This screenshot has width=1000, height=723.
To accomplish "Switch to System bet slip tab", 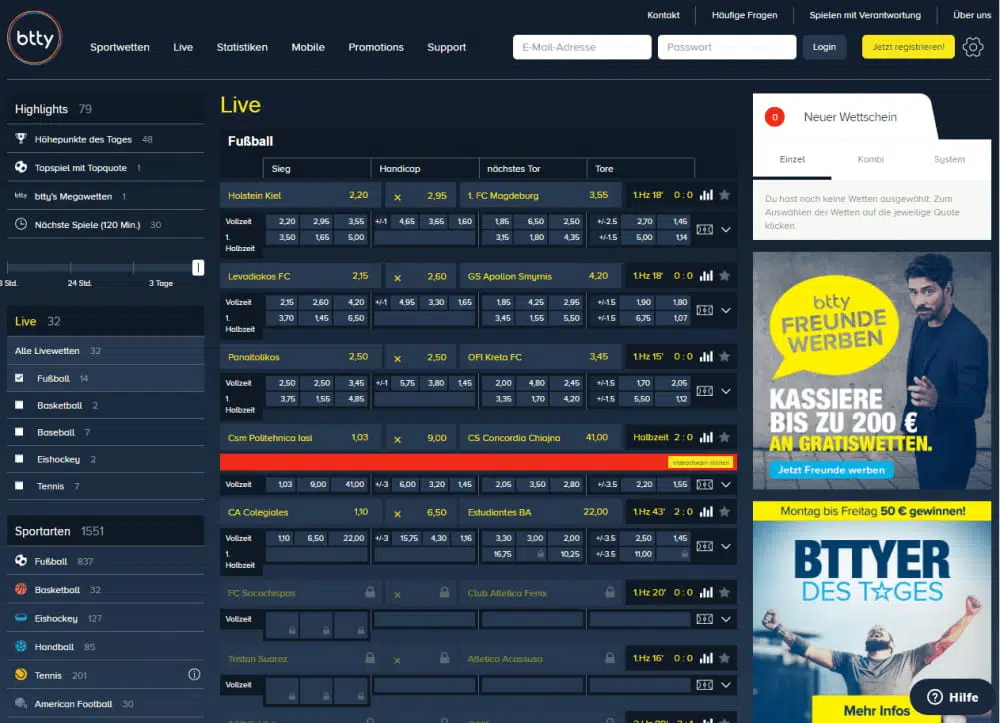I will [x=949, y=159].
